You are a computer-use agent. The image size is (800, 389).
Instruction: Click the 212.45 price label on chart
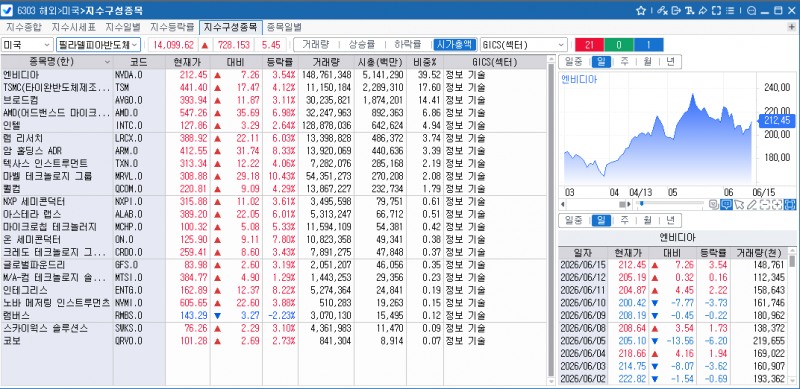[x=777, y=120]
